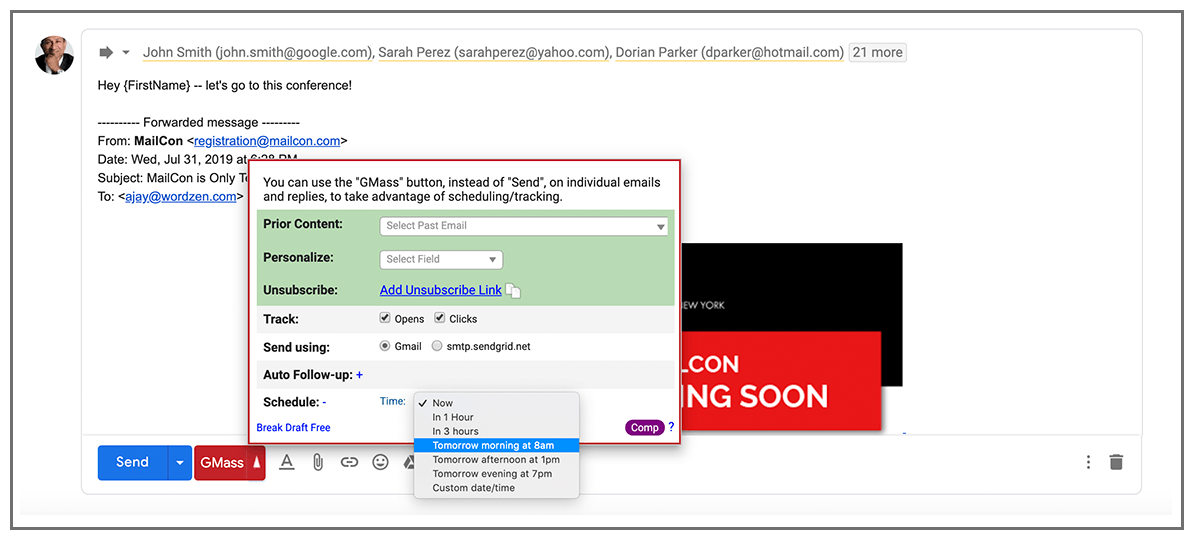The height and width of the screenshot is (544, 1196).
Task: Expand the Auto Follow-up section
Action: (x=360, y=375)
